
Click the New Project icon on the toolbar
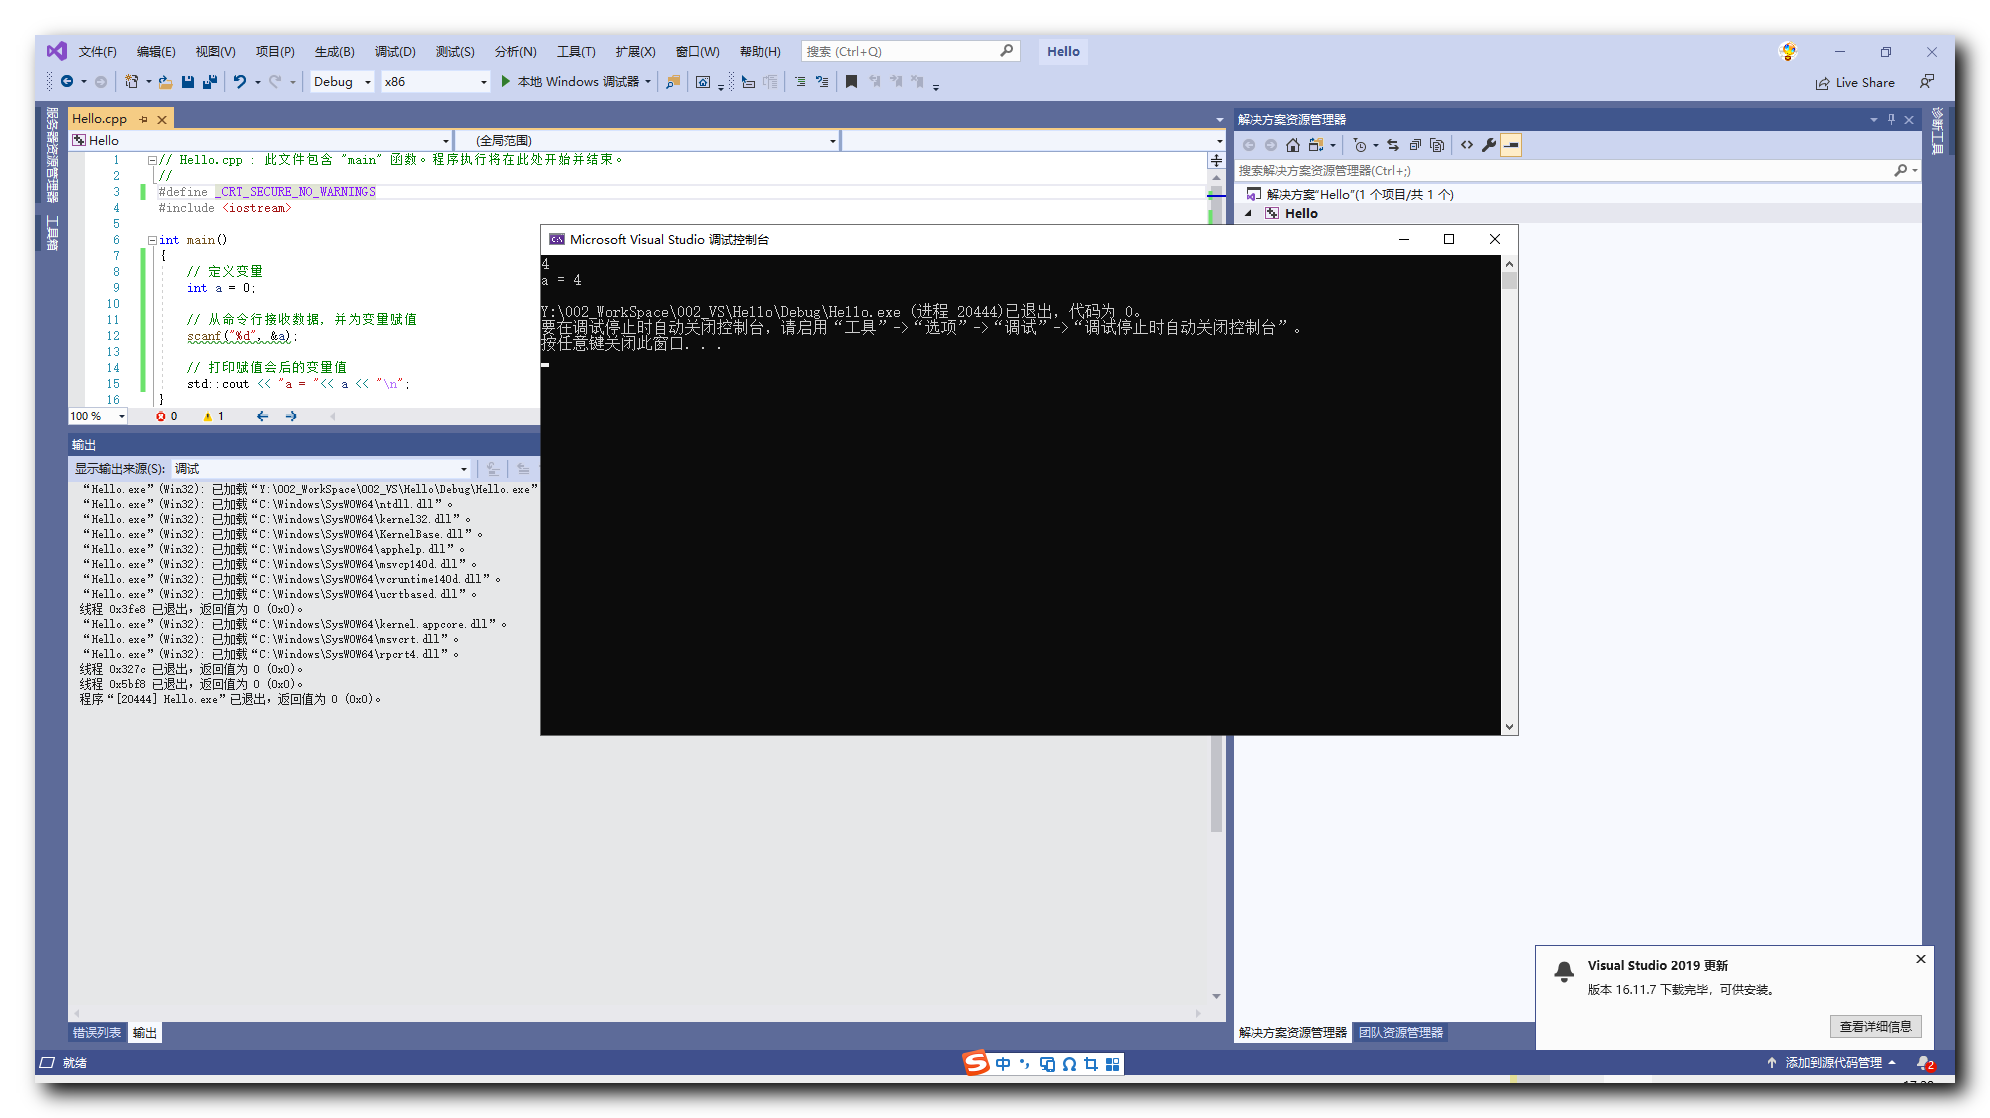[x=131, y=82]
